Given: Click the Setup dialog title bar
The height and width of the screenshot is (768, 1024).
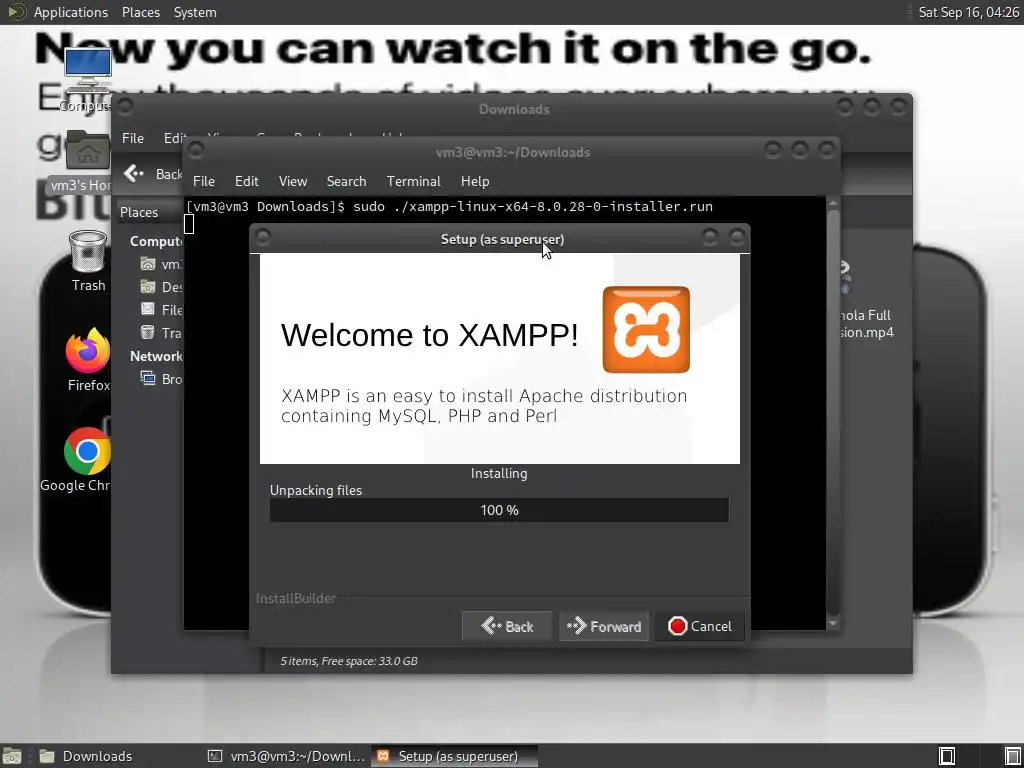Looking at the screenshot, I should (502, 239).
